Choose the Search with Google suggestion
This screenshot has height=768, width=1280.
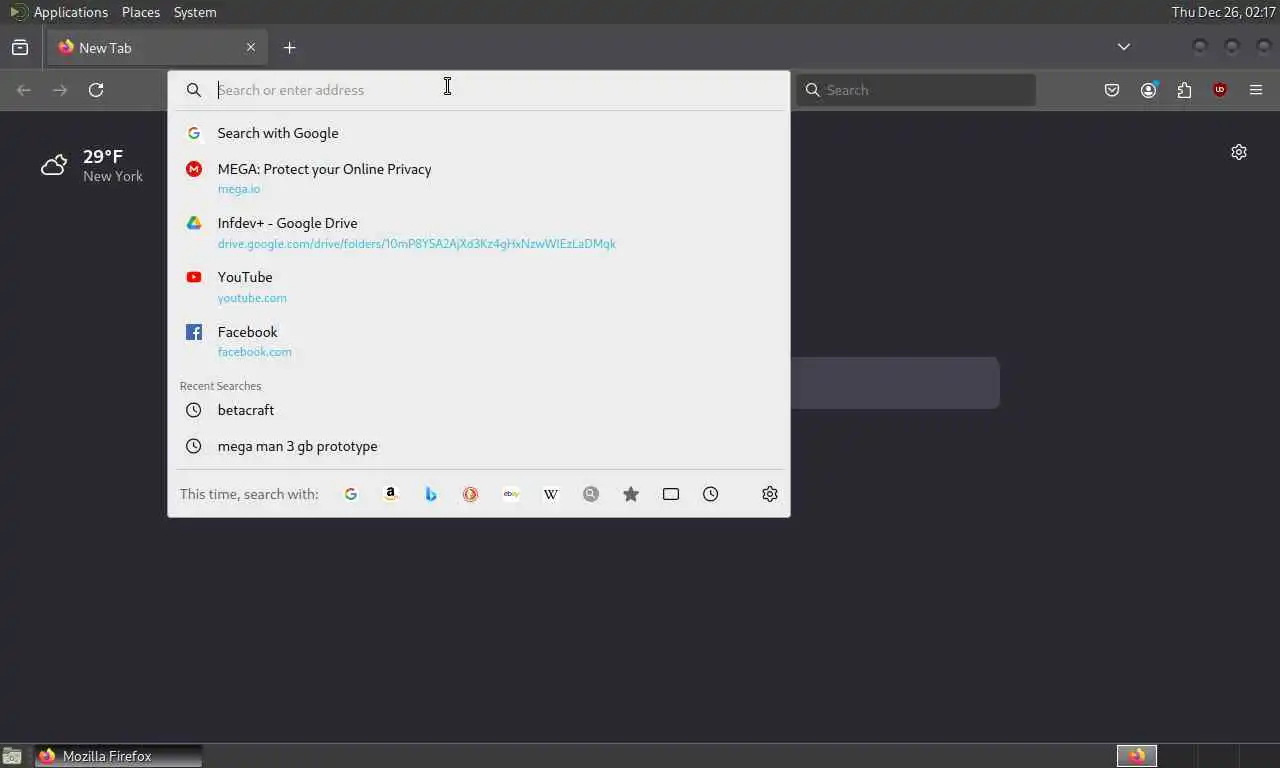[x=479, y=133]
